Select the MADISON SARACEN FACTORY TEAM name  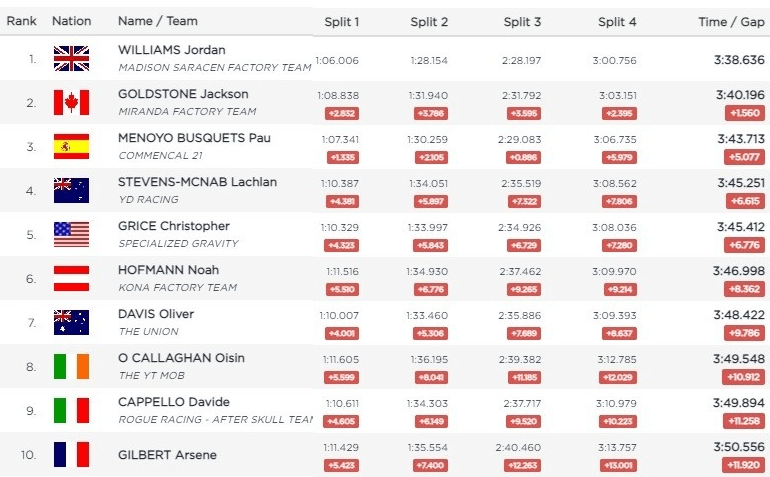(x=215, y=68)
